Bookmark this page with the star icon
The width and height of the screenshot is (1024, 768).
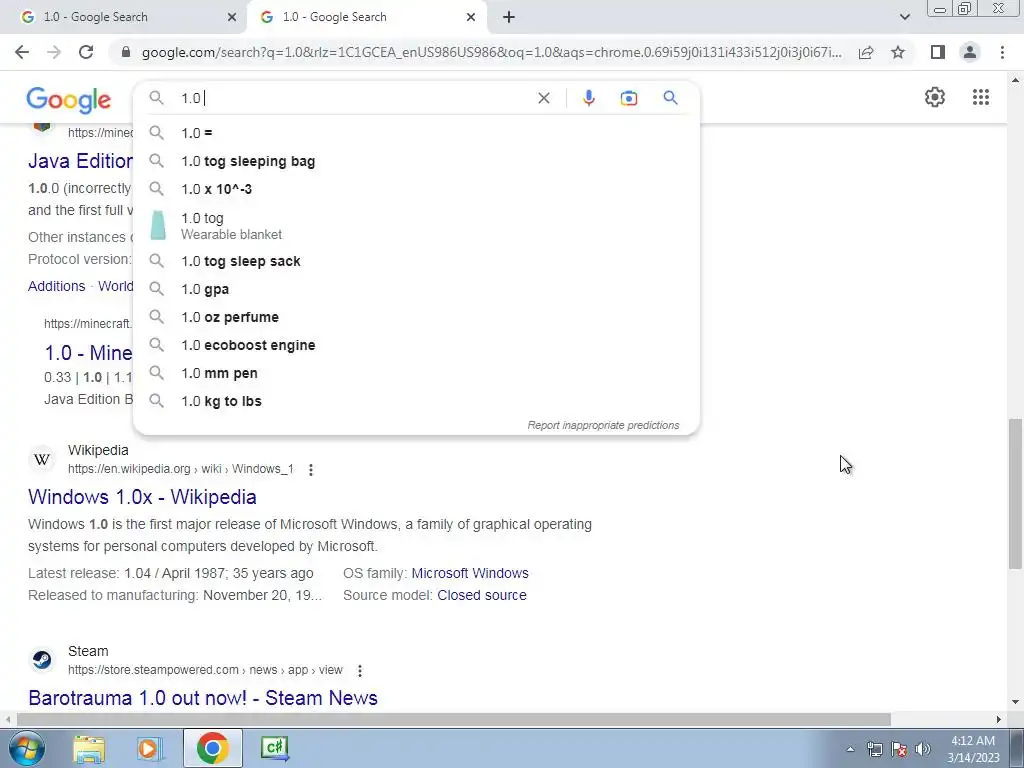(x=898, y=52)
